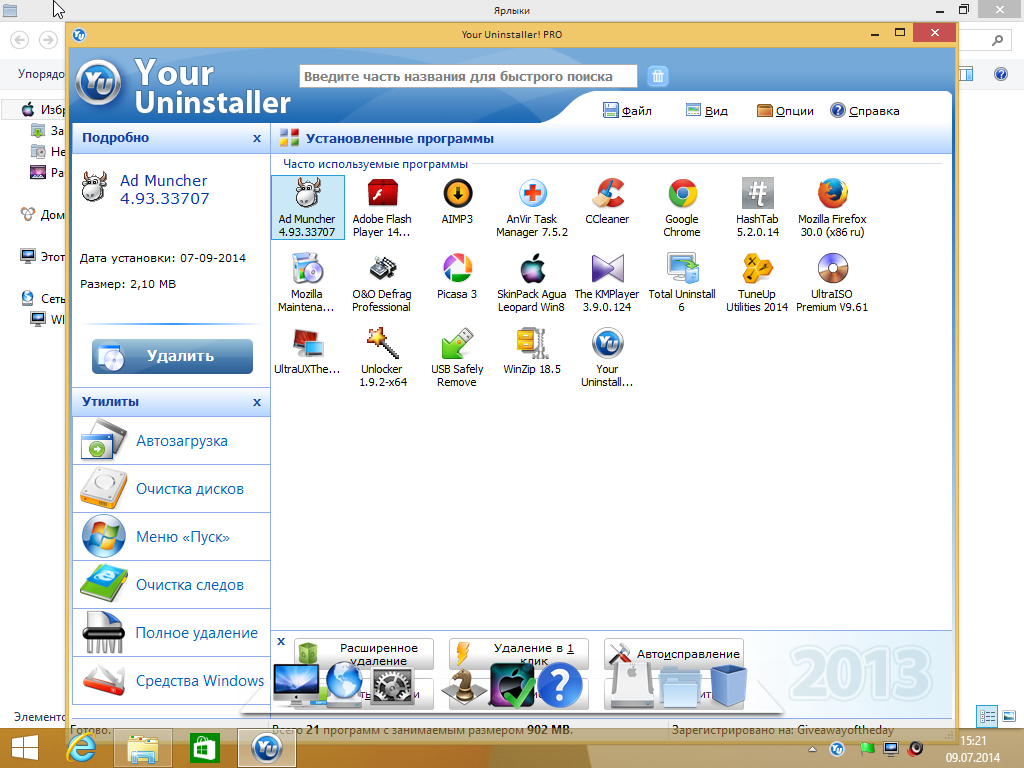Launch Internet Explorer from the taskbar
The width and height of the screenshot is (1024, 768).
click(x=82, y=748)
